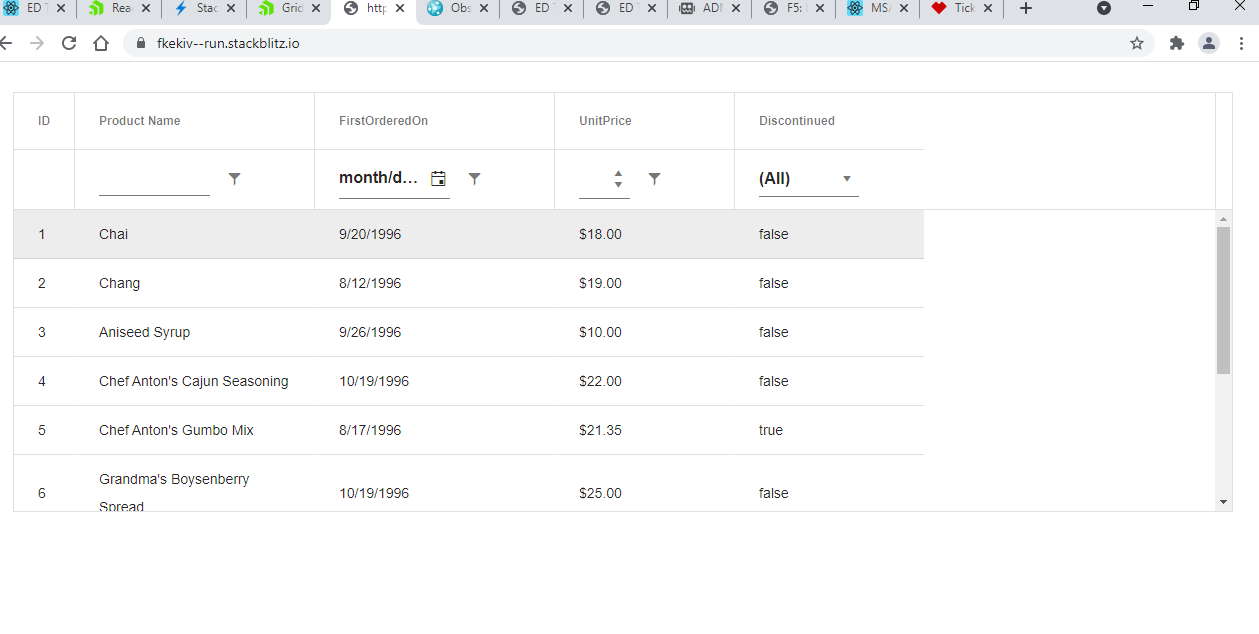The width and height of the screenshot is (1259, 634).
Task: Open the tab search dropdown arrow
Action: pos(1104,8)
